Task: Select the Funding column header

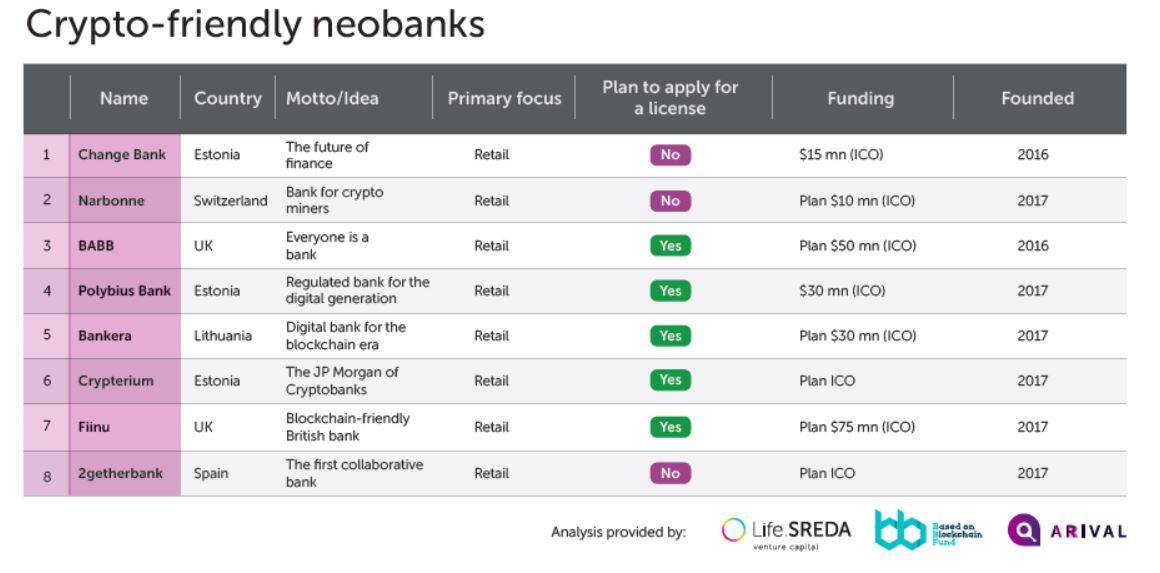Action: click(x=860, y=98)
